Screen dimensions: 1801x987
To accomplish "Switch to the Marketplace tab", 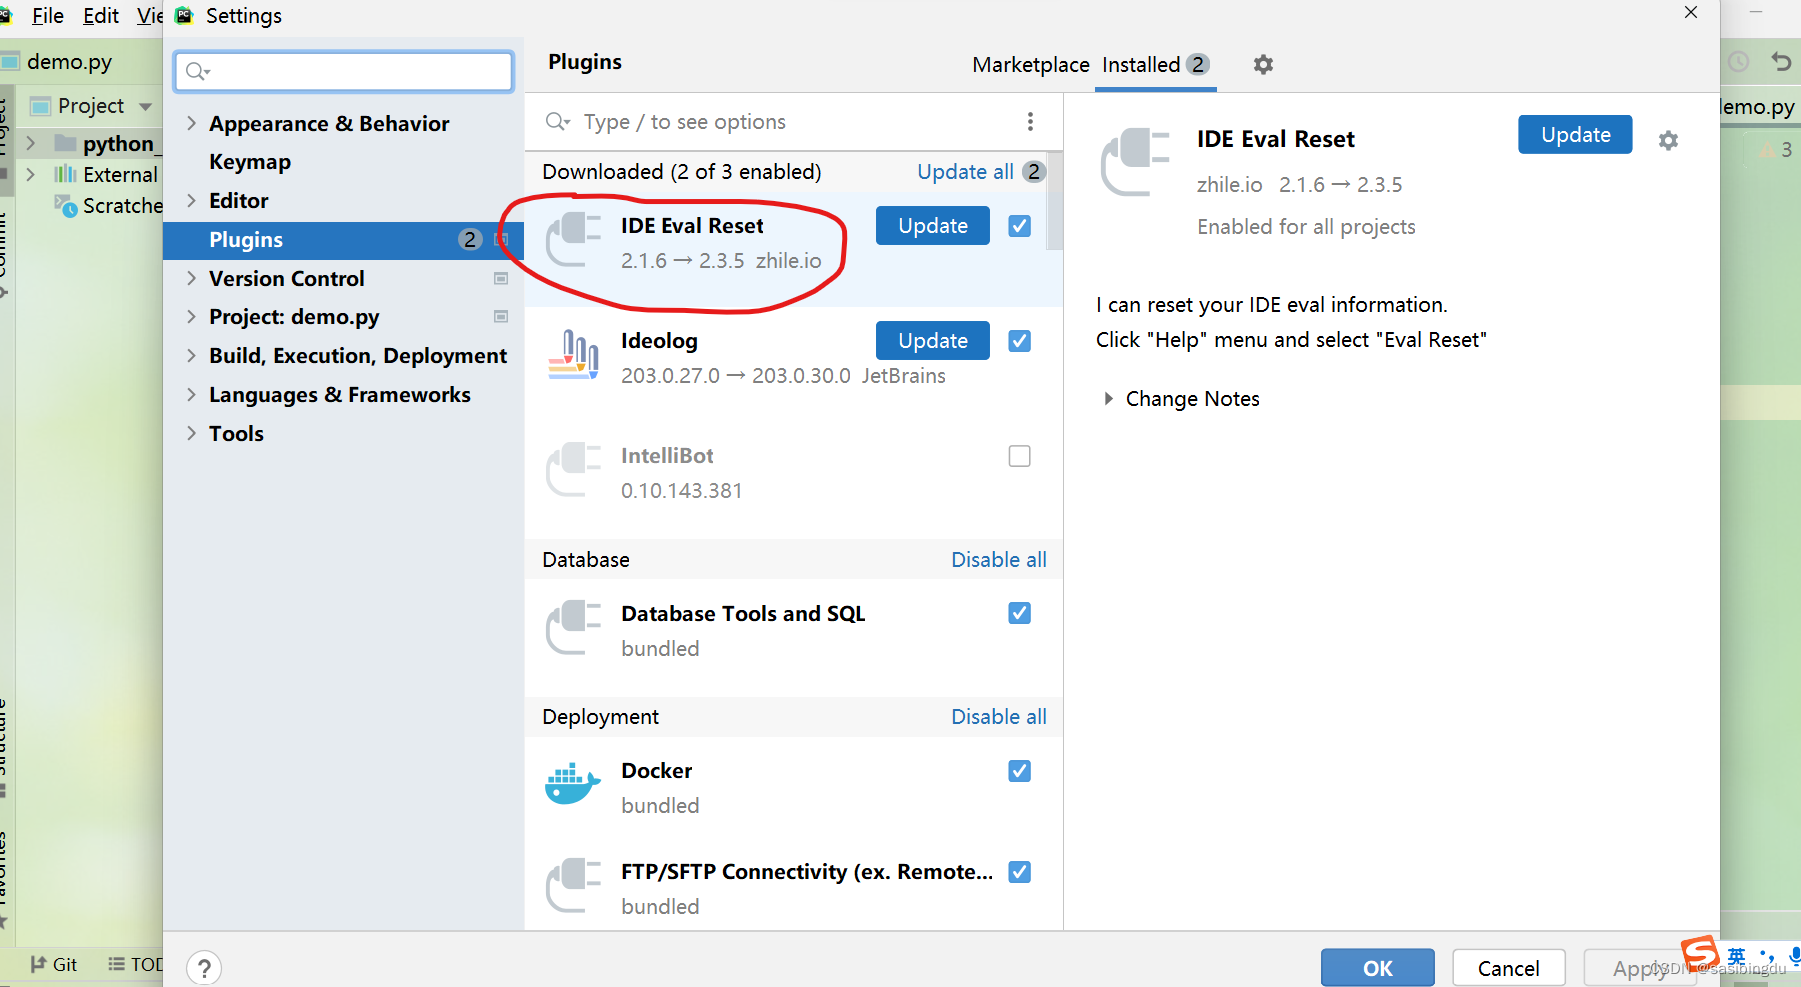I will coord(1030,65).
